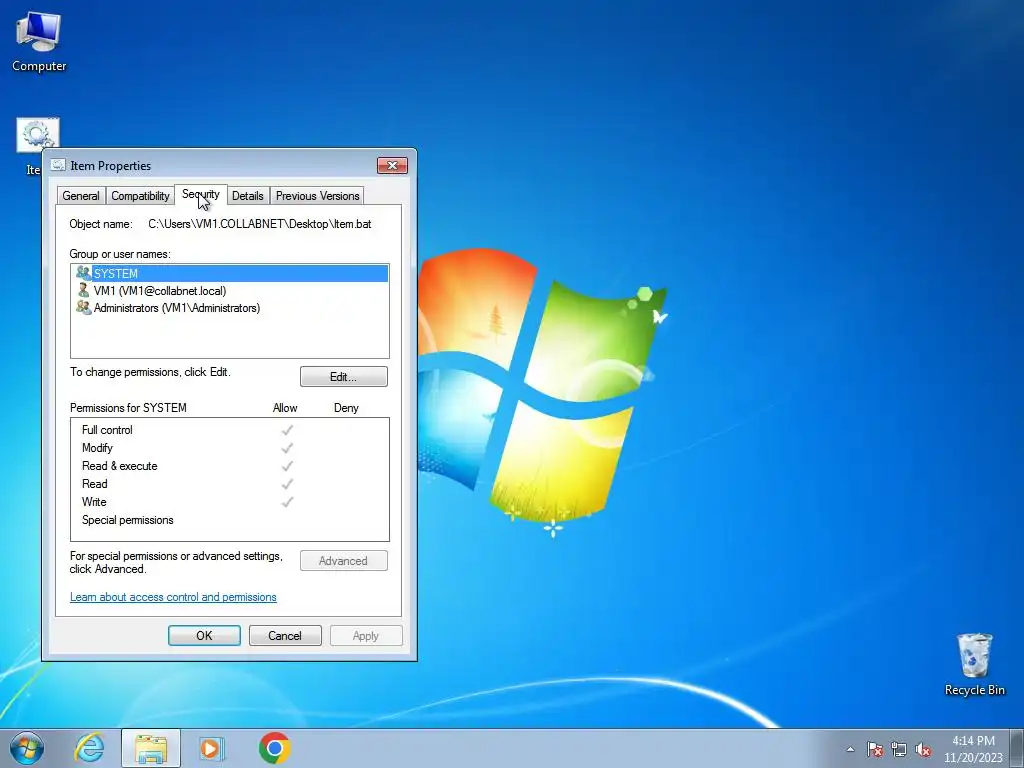Click the Show desktop button on taskbar
Viewport: 1024px width, 768px height.
(x=1017, y=748)
